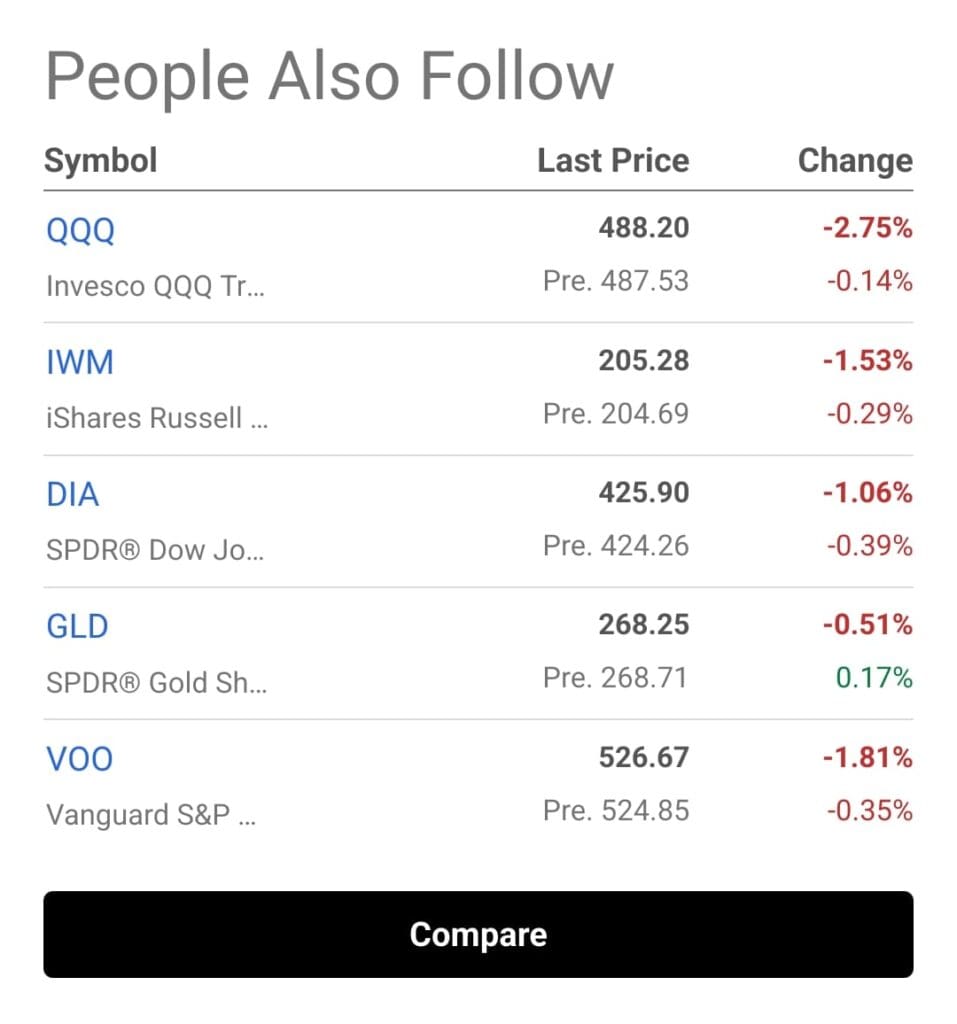Select the SPDR Gold Shares fund name
The width and height of the screenshot is (957, 1024).
pos(156,683)
